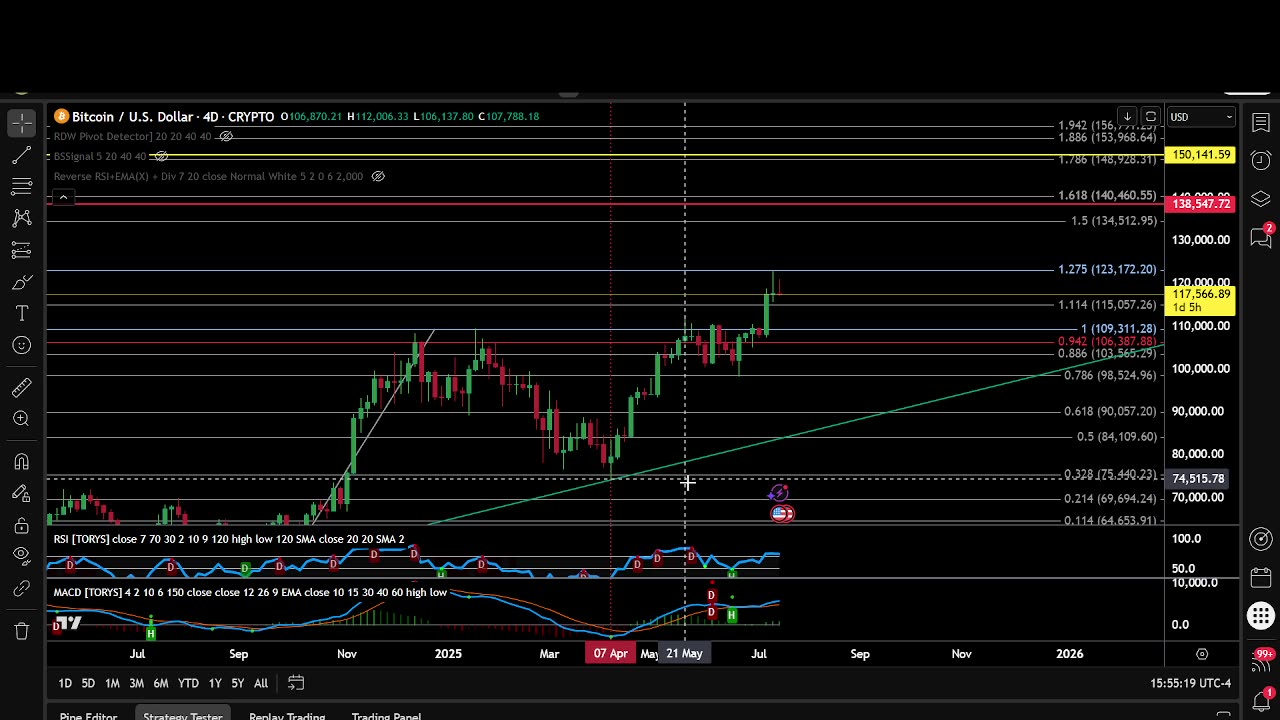The height and width of the screenshot is (720, 1280).
Task: Open chart settings gear near time axis
Action: click(1202, 654)
